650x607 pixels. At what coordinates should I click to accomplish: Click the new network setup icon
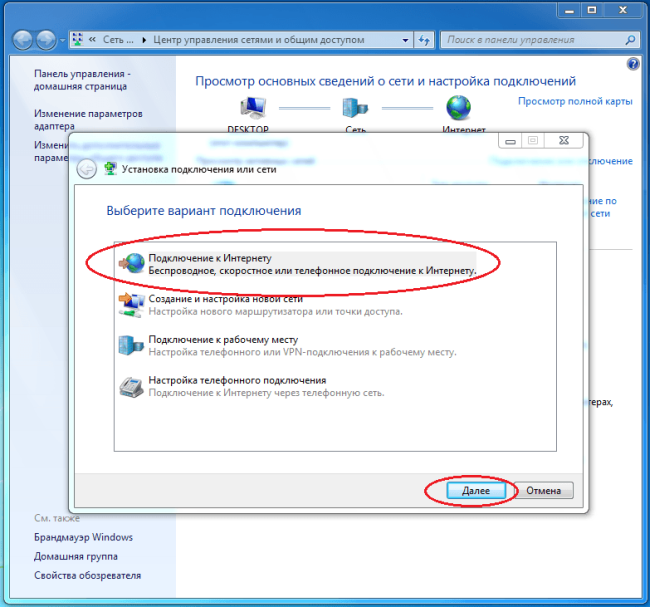131,305
